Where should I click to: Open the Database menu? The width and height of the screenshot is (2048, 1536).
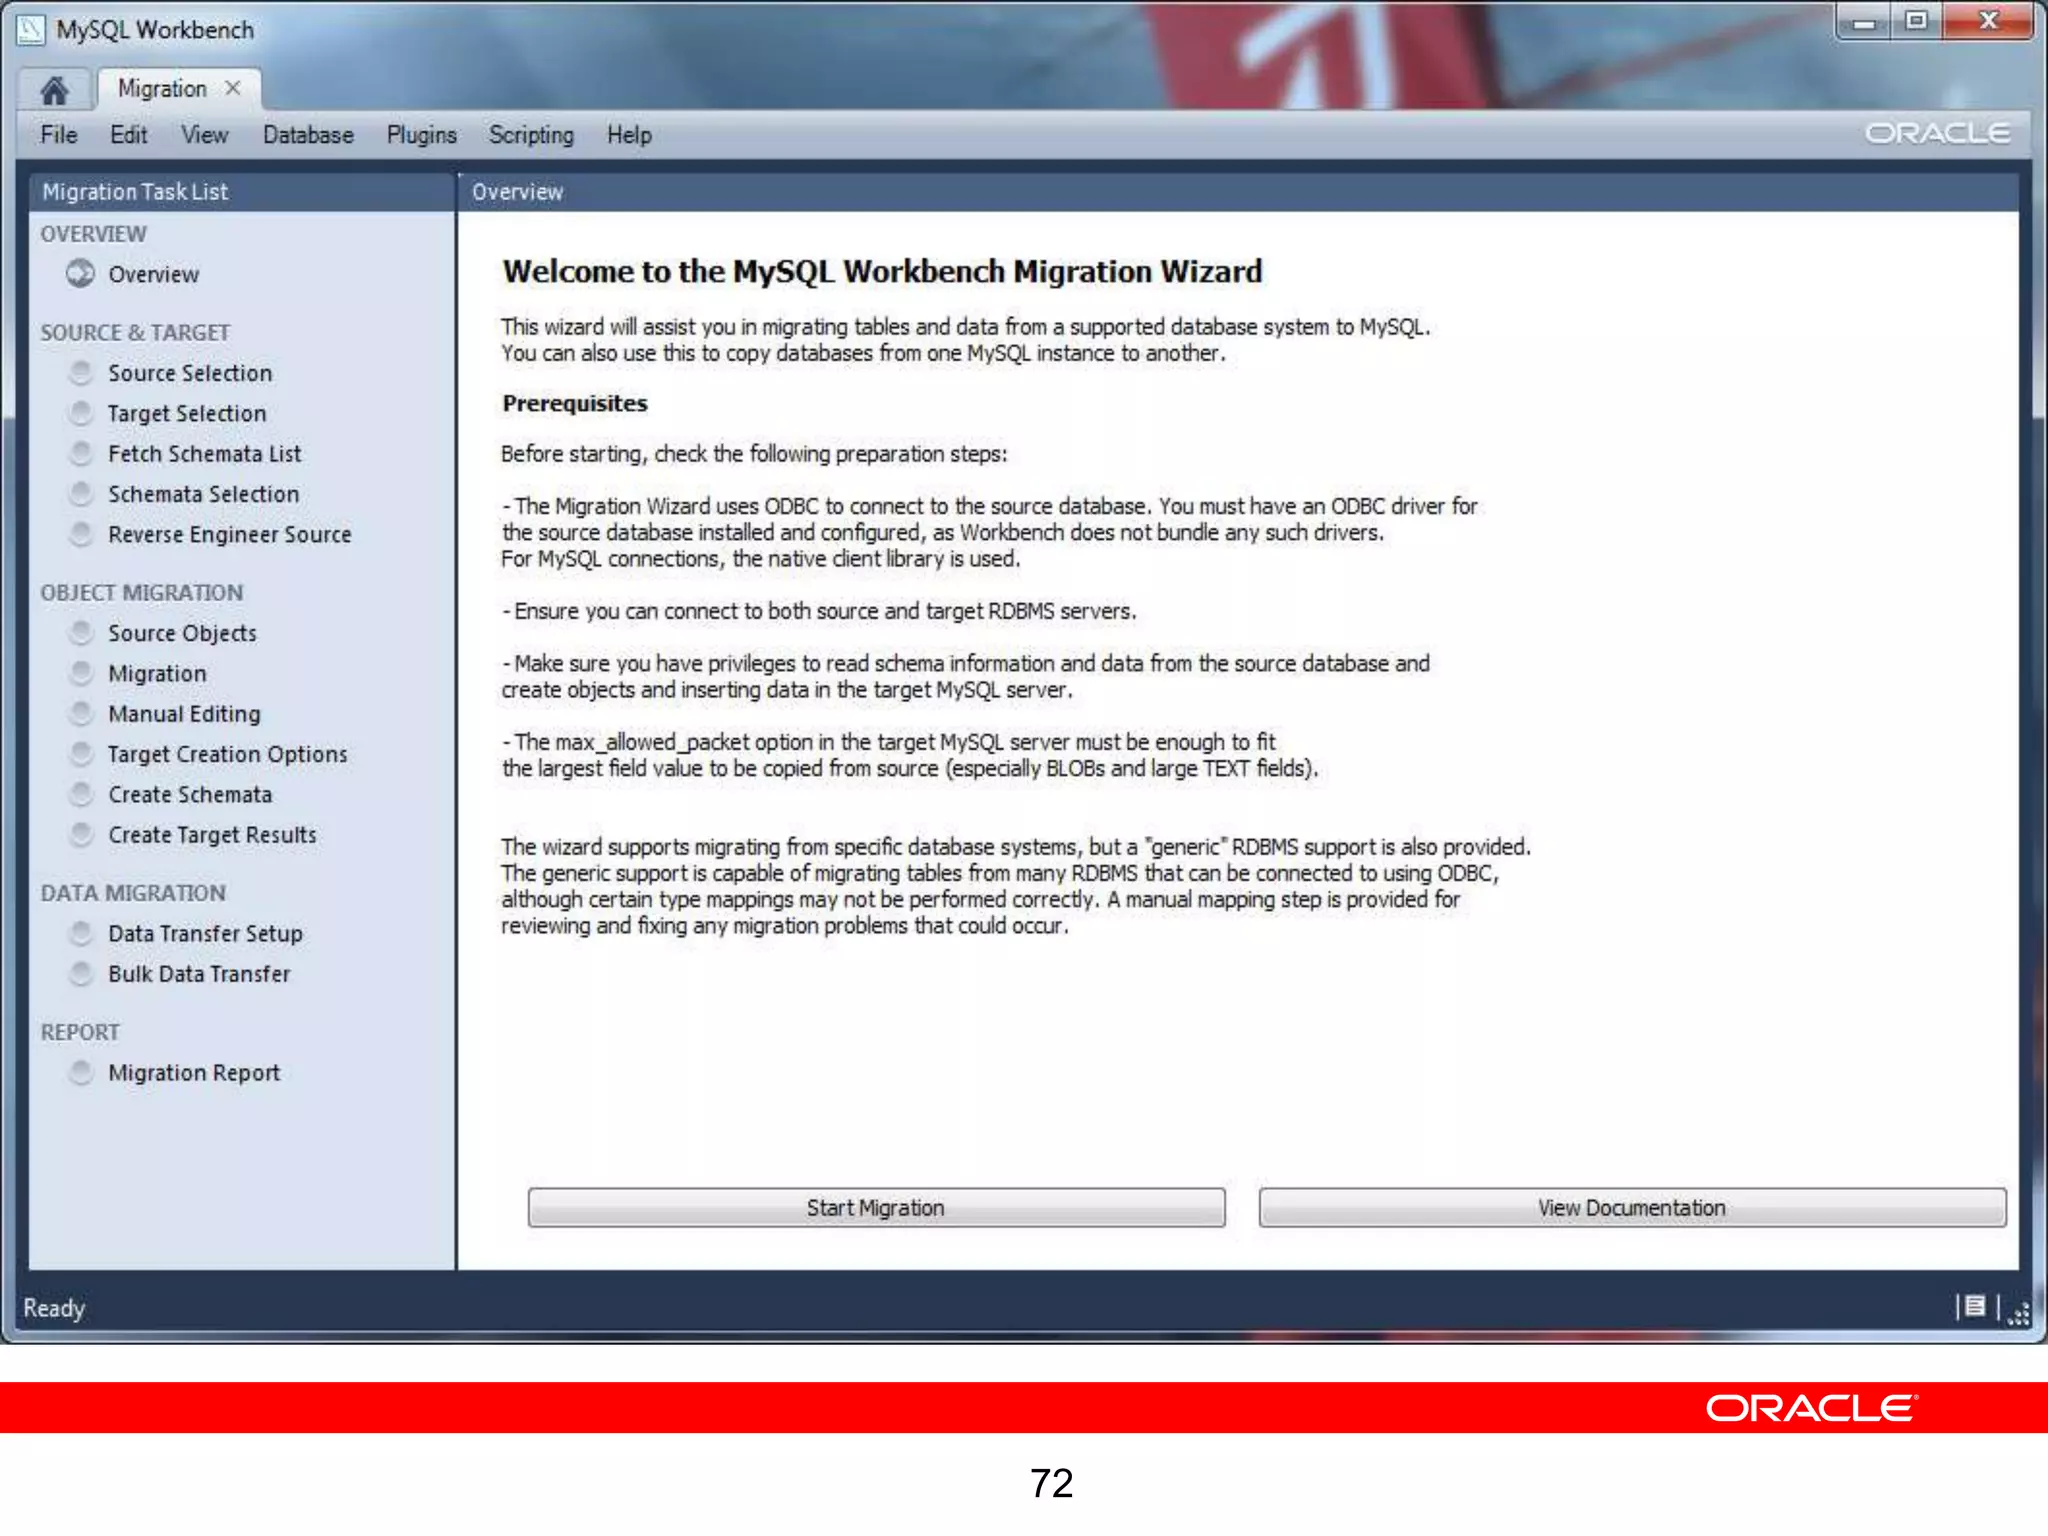pos(308,134)
